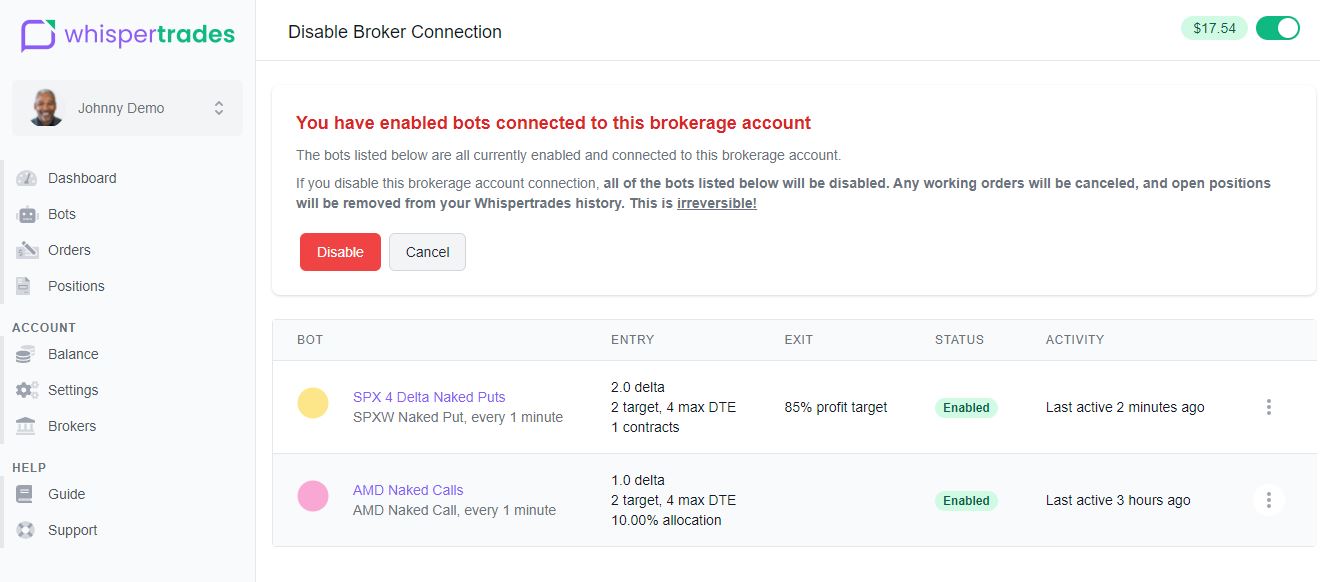This screenshot has height=582, width=1320.
Task: Open the AMD Naked Calls link
Action: click(408, 490)
